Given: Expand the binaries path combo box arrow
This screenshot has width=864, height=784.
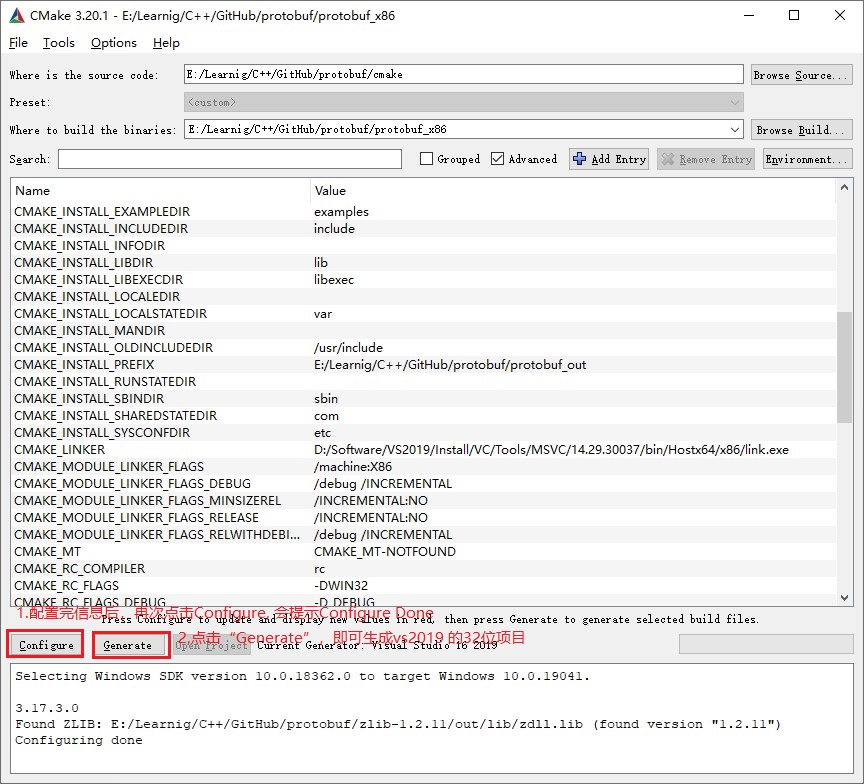Looking at the screenshot, I should click(x=736, y=128).
